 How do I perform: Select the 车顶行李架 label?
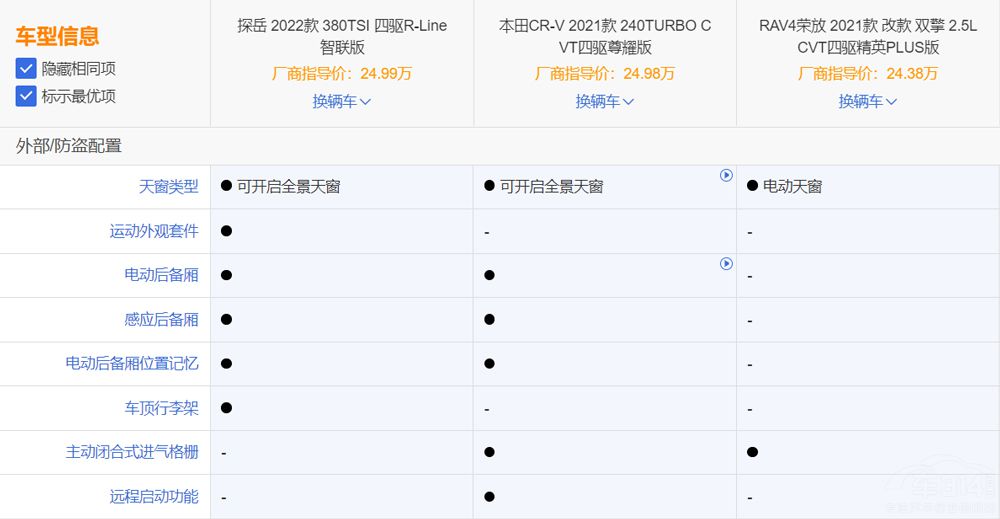pos(161,408)
